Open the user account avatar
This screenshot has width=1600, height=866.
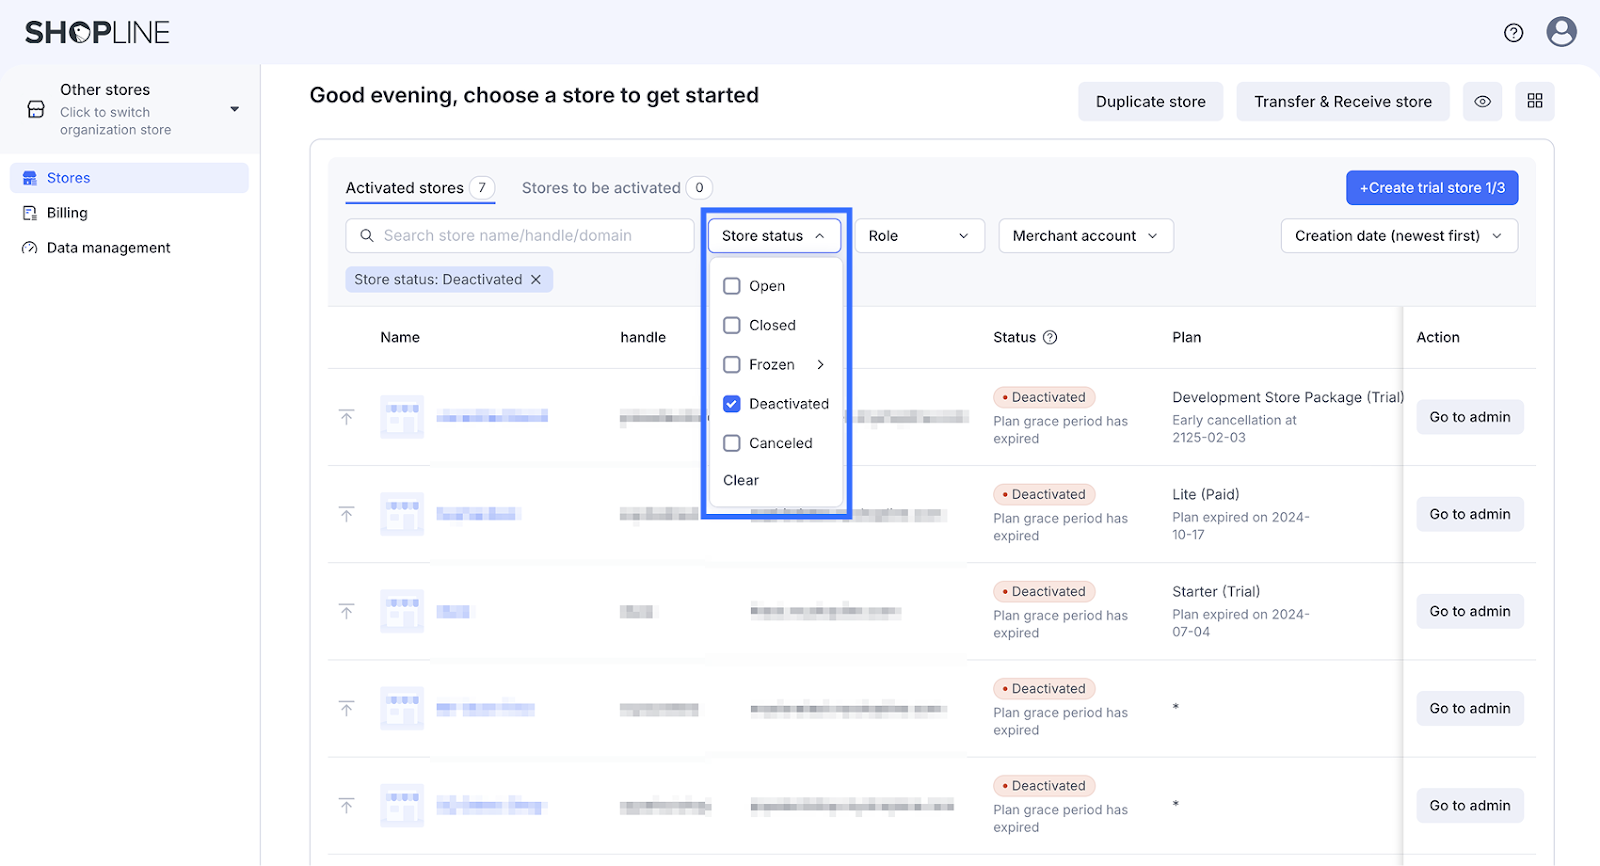coord(1561,32)
